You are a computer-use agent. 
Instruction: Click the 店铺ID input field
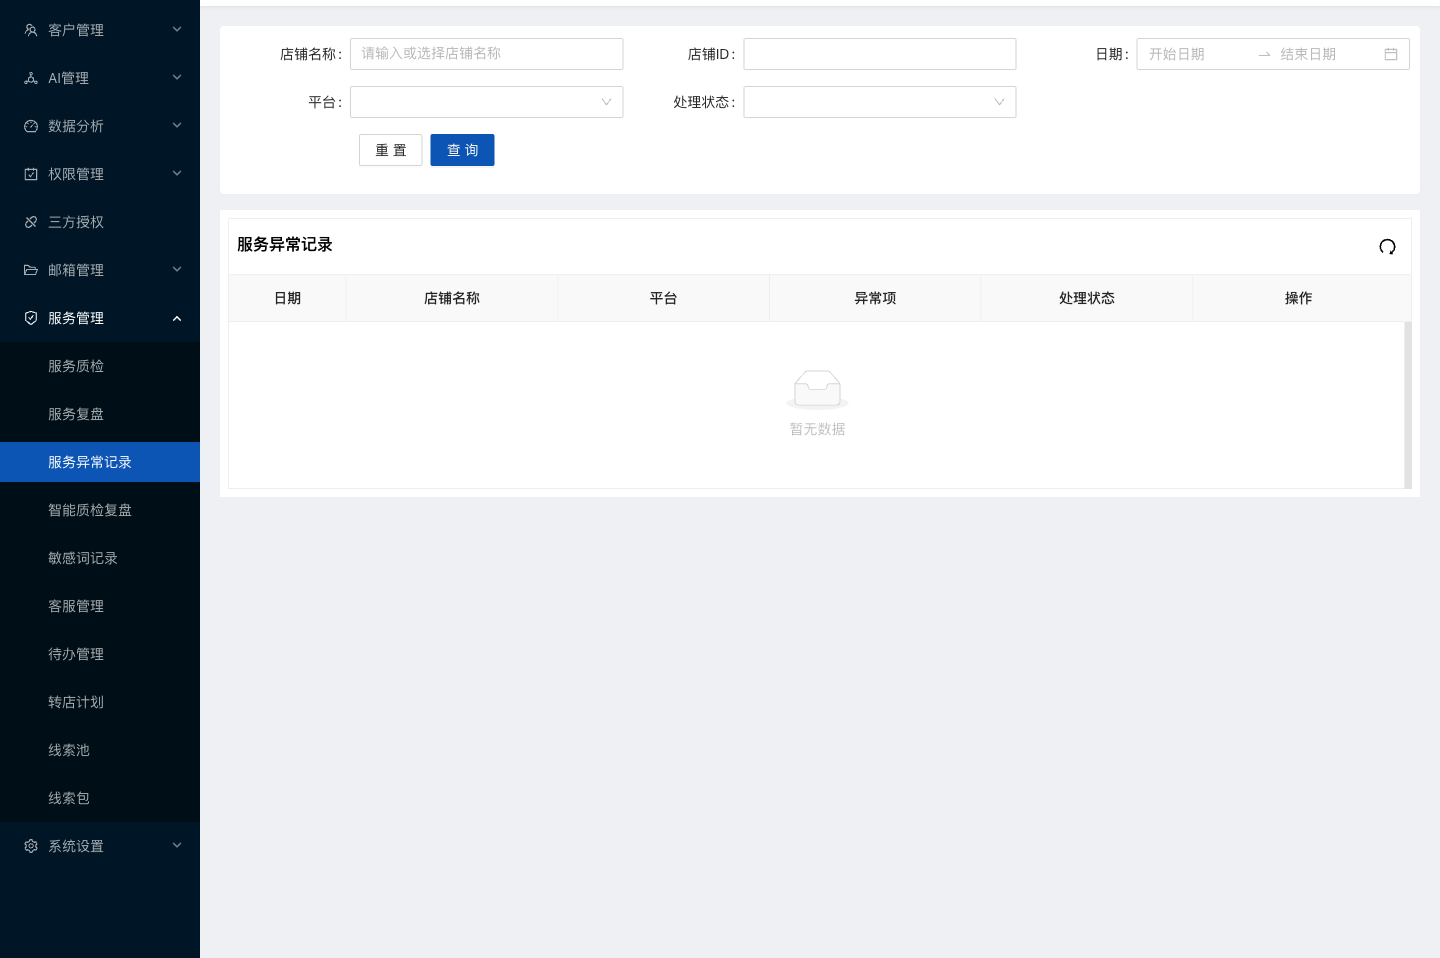tap(880, 54)
